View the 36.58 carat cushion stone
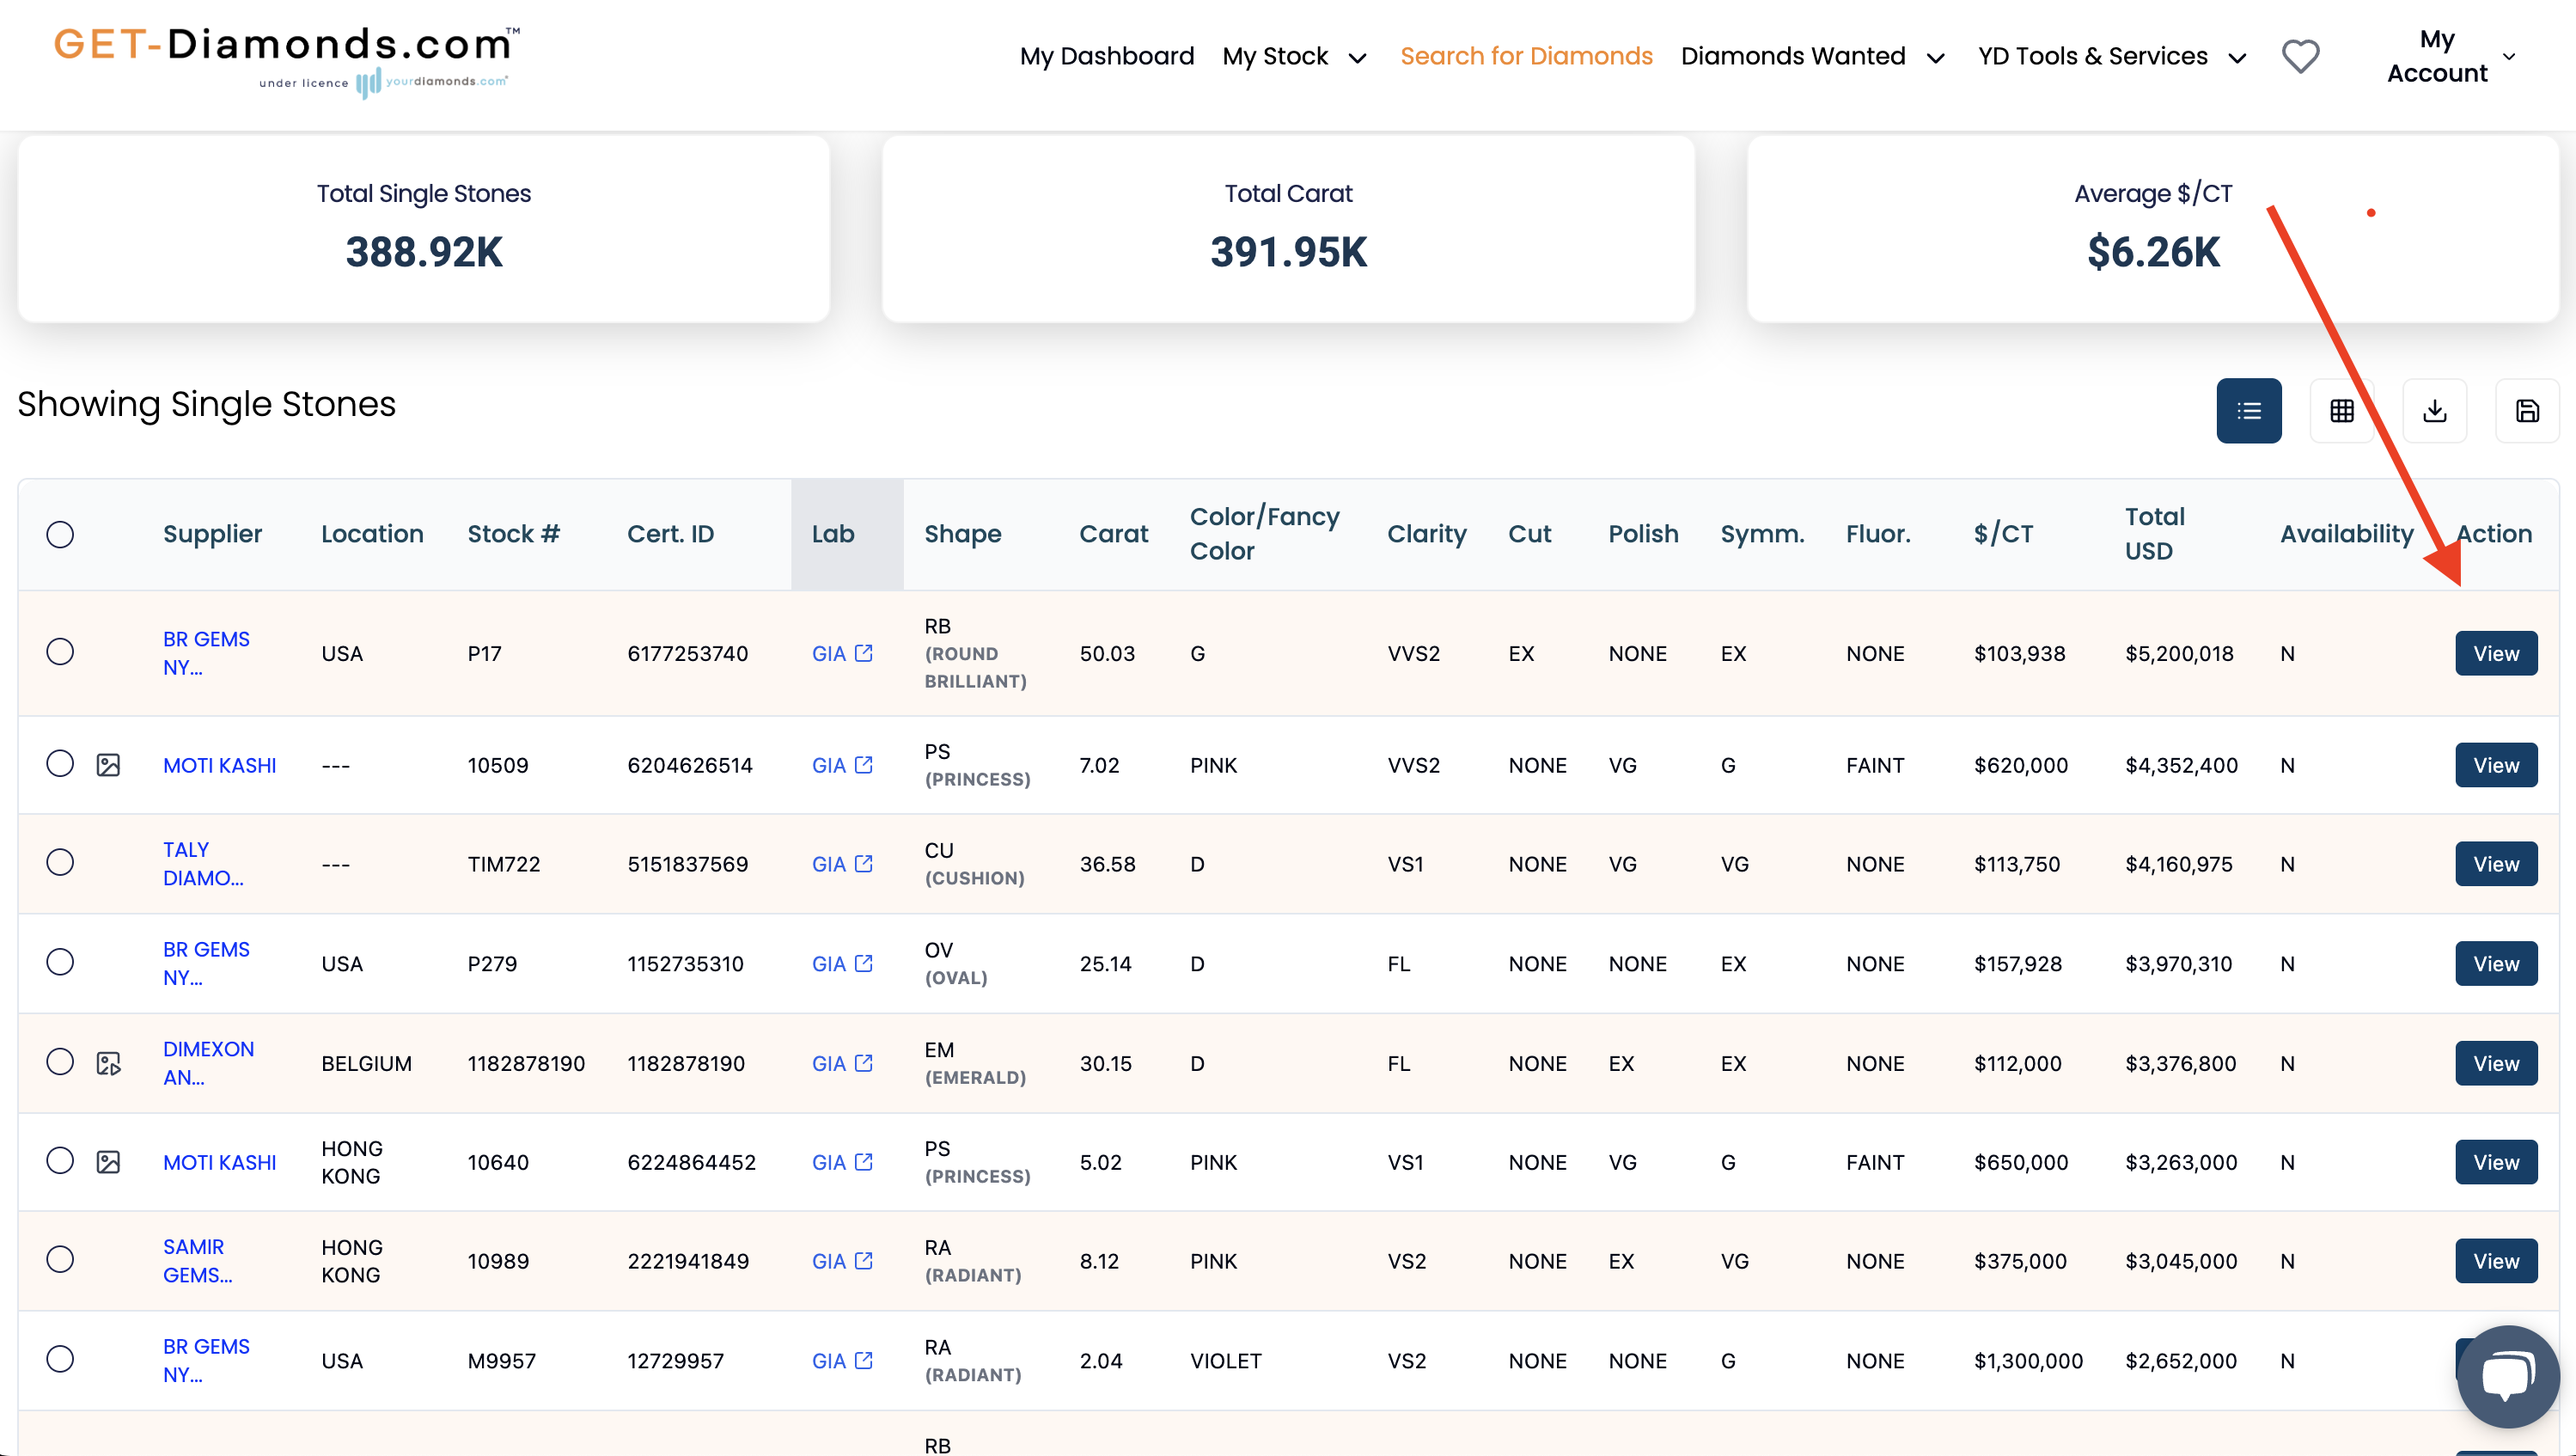The height and width of the screenshot is (1456, 2576). (2496, 864)
